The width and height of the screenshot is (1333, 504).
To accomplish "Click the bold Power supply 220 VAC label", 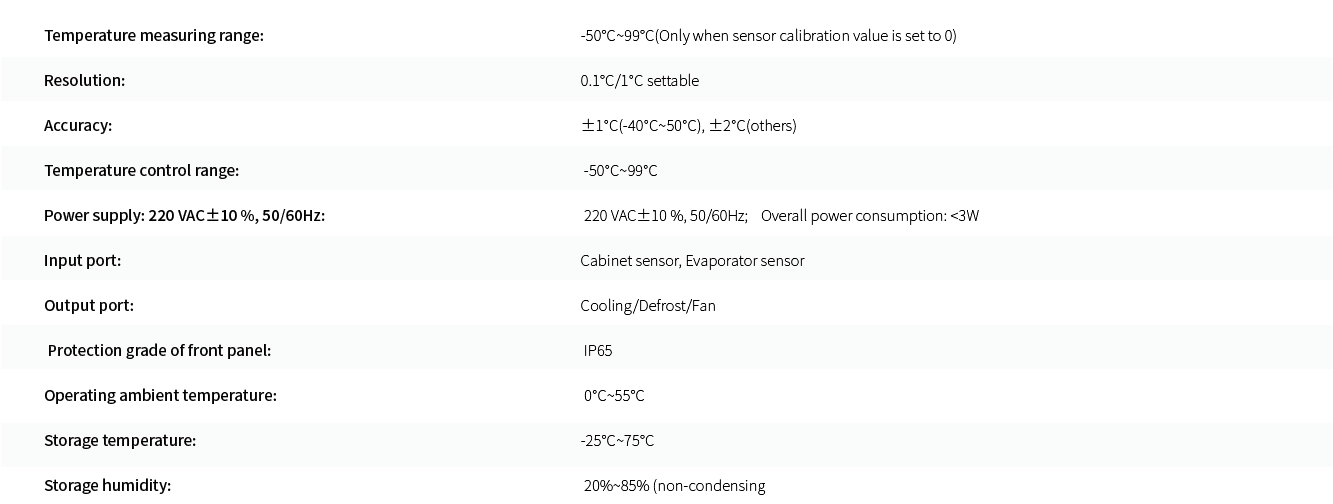I will (x=184, y=216).
